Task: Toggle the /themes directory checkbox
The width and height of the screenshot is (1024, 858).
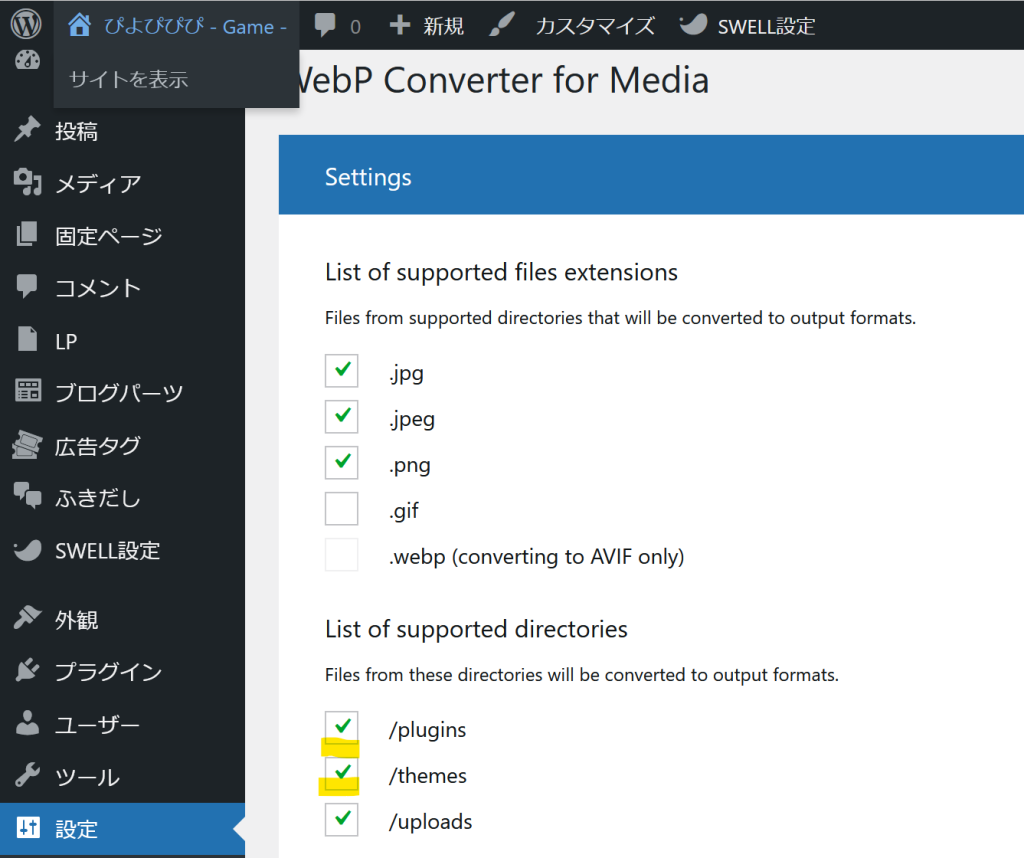Action: pos(342,774)
